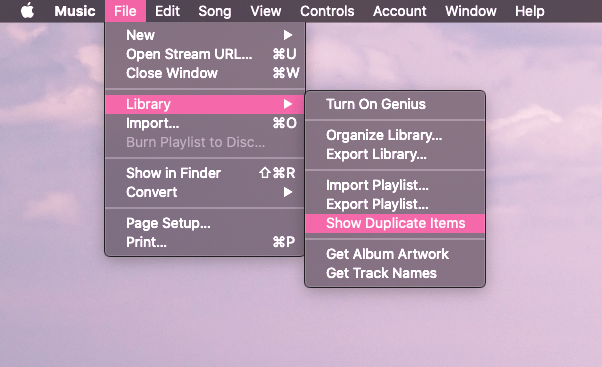The image size is (602, 367).
Task: Select Show in Finder
Action: click(x=205, y=173)
